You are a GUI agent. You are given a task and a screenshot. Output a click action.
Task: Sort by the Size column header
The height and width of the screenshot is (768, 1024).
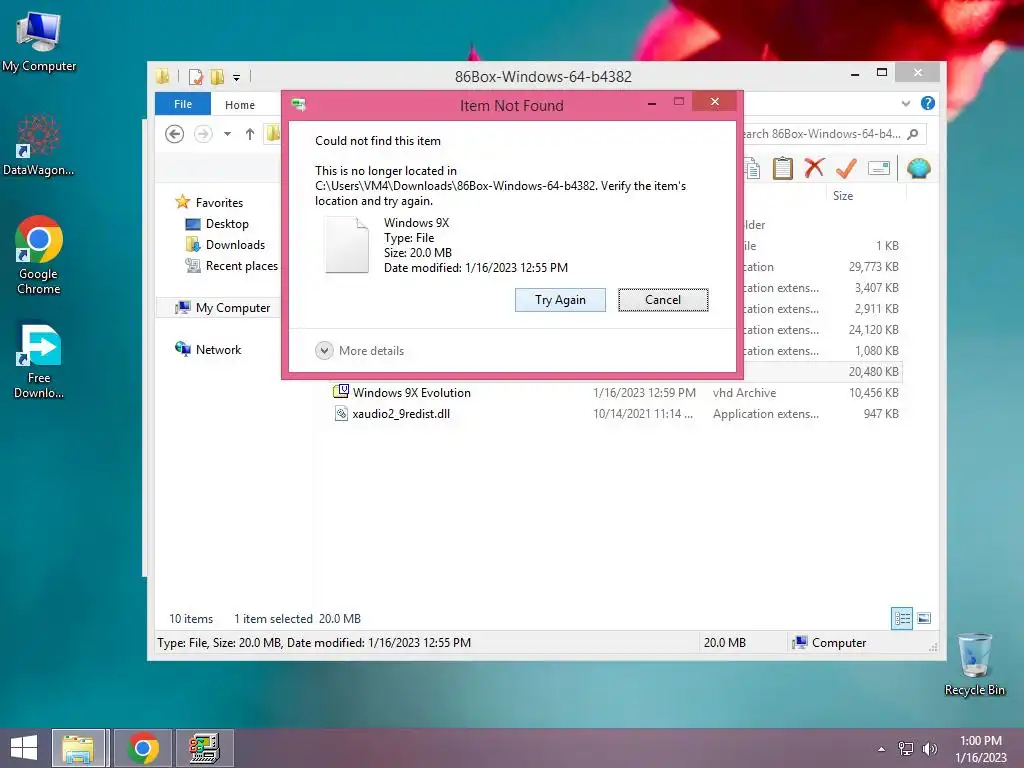[865, 195]
